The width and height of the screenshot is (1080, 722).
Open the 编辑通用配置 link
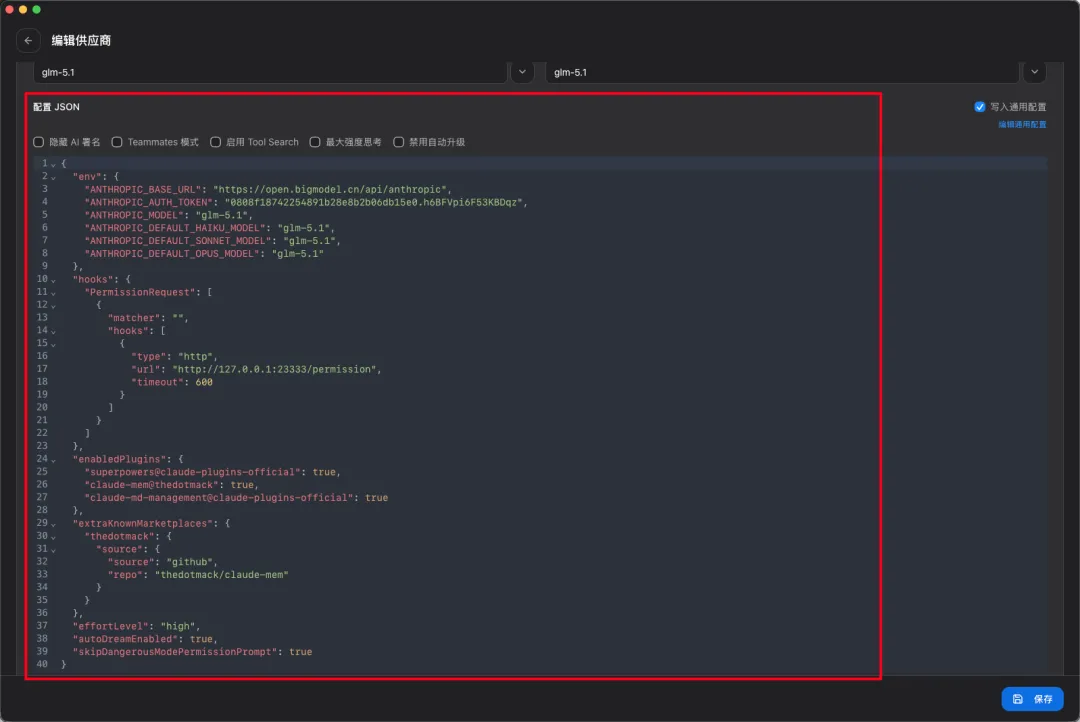[x=1021, y=125]
